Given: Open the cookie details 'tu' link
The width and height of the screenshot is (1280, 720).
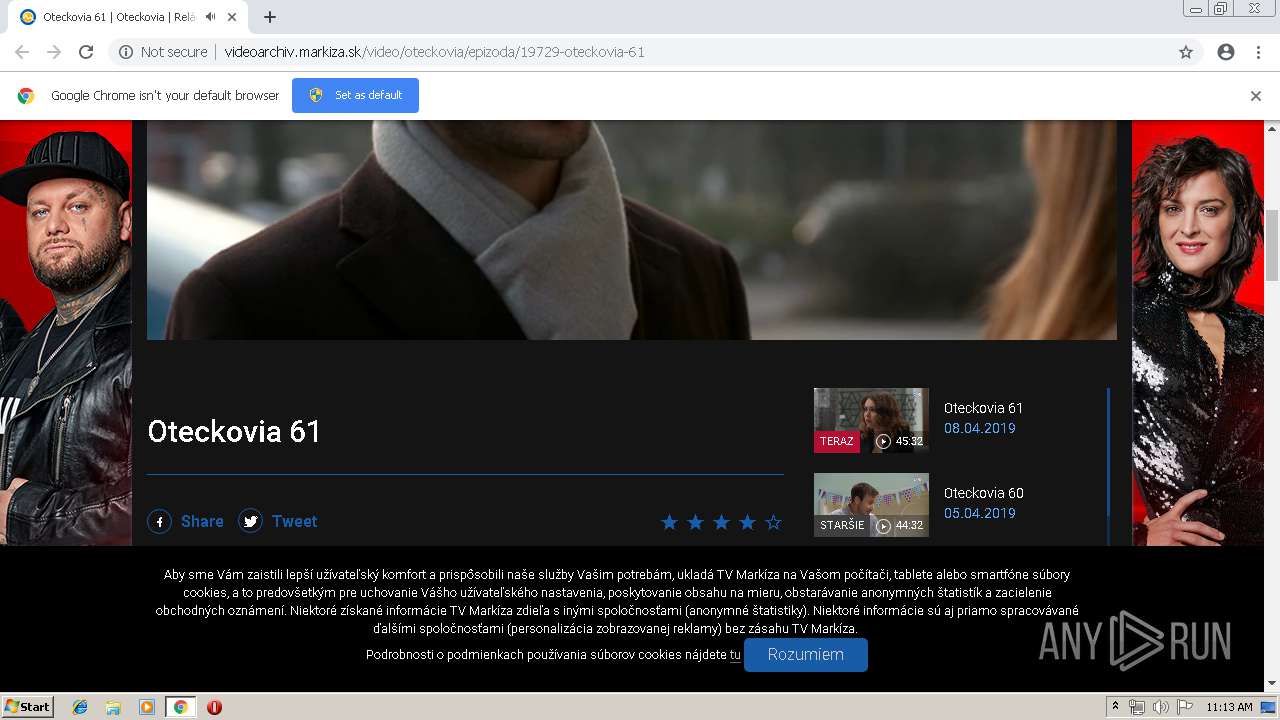Looking at the screenshot, I should pyautogui.click(x=735, y=655).
